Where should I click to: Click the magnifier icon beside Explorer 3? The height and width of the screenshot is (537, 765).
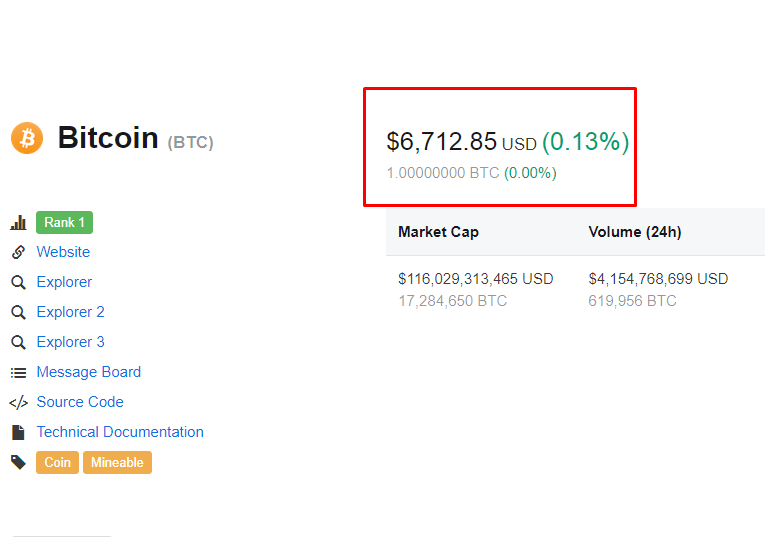[x=18, y=342]
